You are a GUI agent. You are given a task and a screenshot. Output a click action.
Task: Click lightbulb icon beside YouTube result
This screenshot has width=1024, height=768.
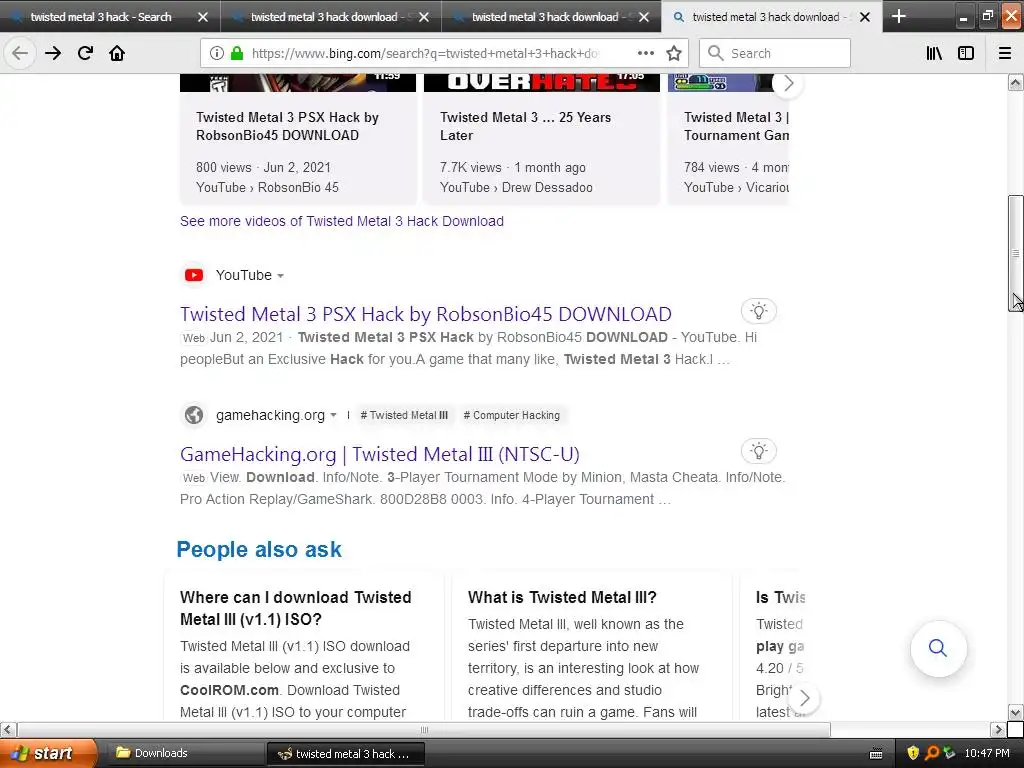click(x=758, y=311)
